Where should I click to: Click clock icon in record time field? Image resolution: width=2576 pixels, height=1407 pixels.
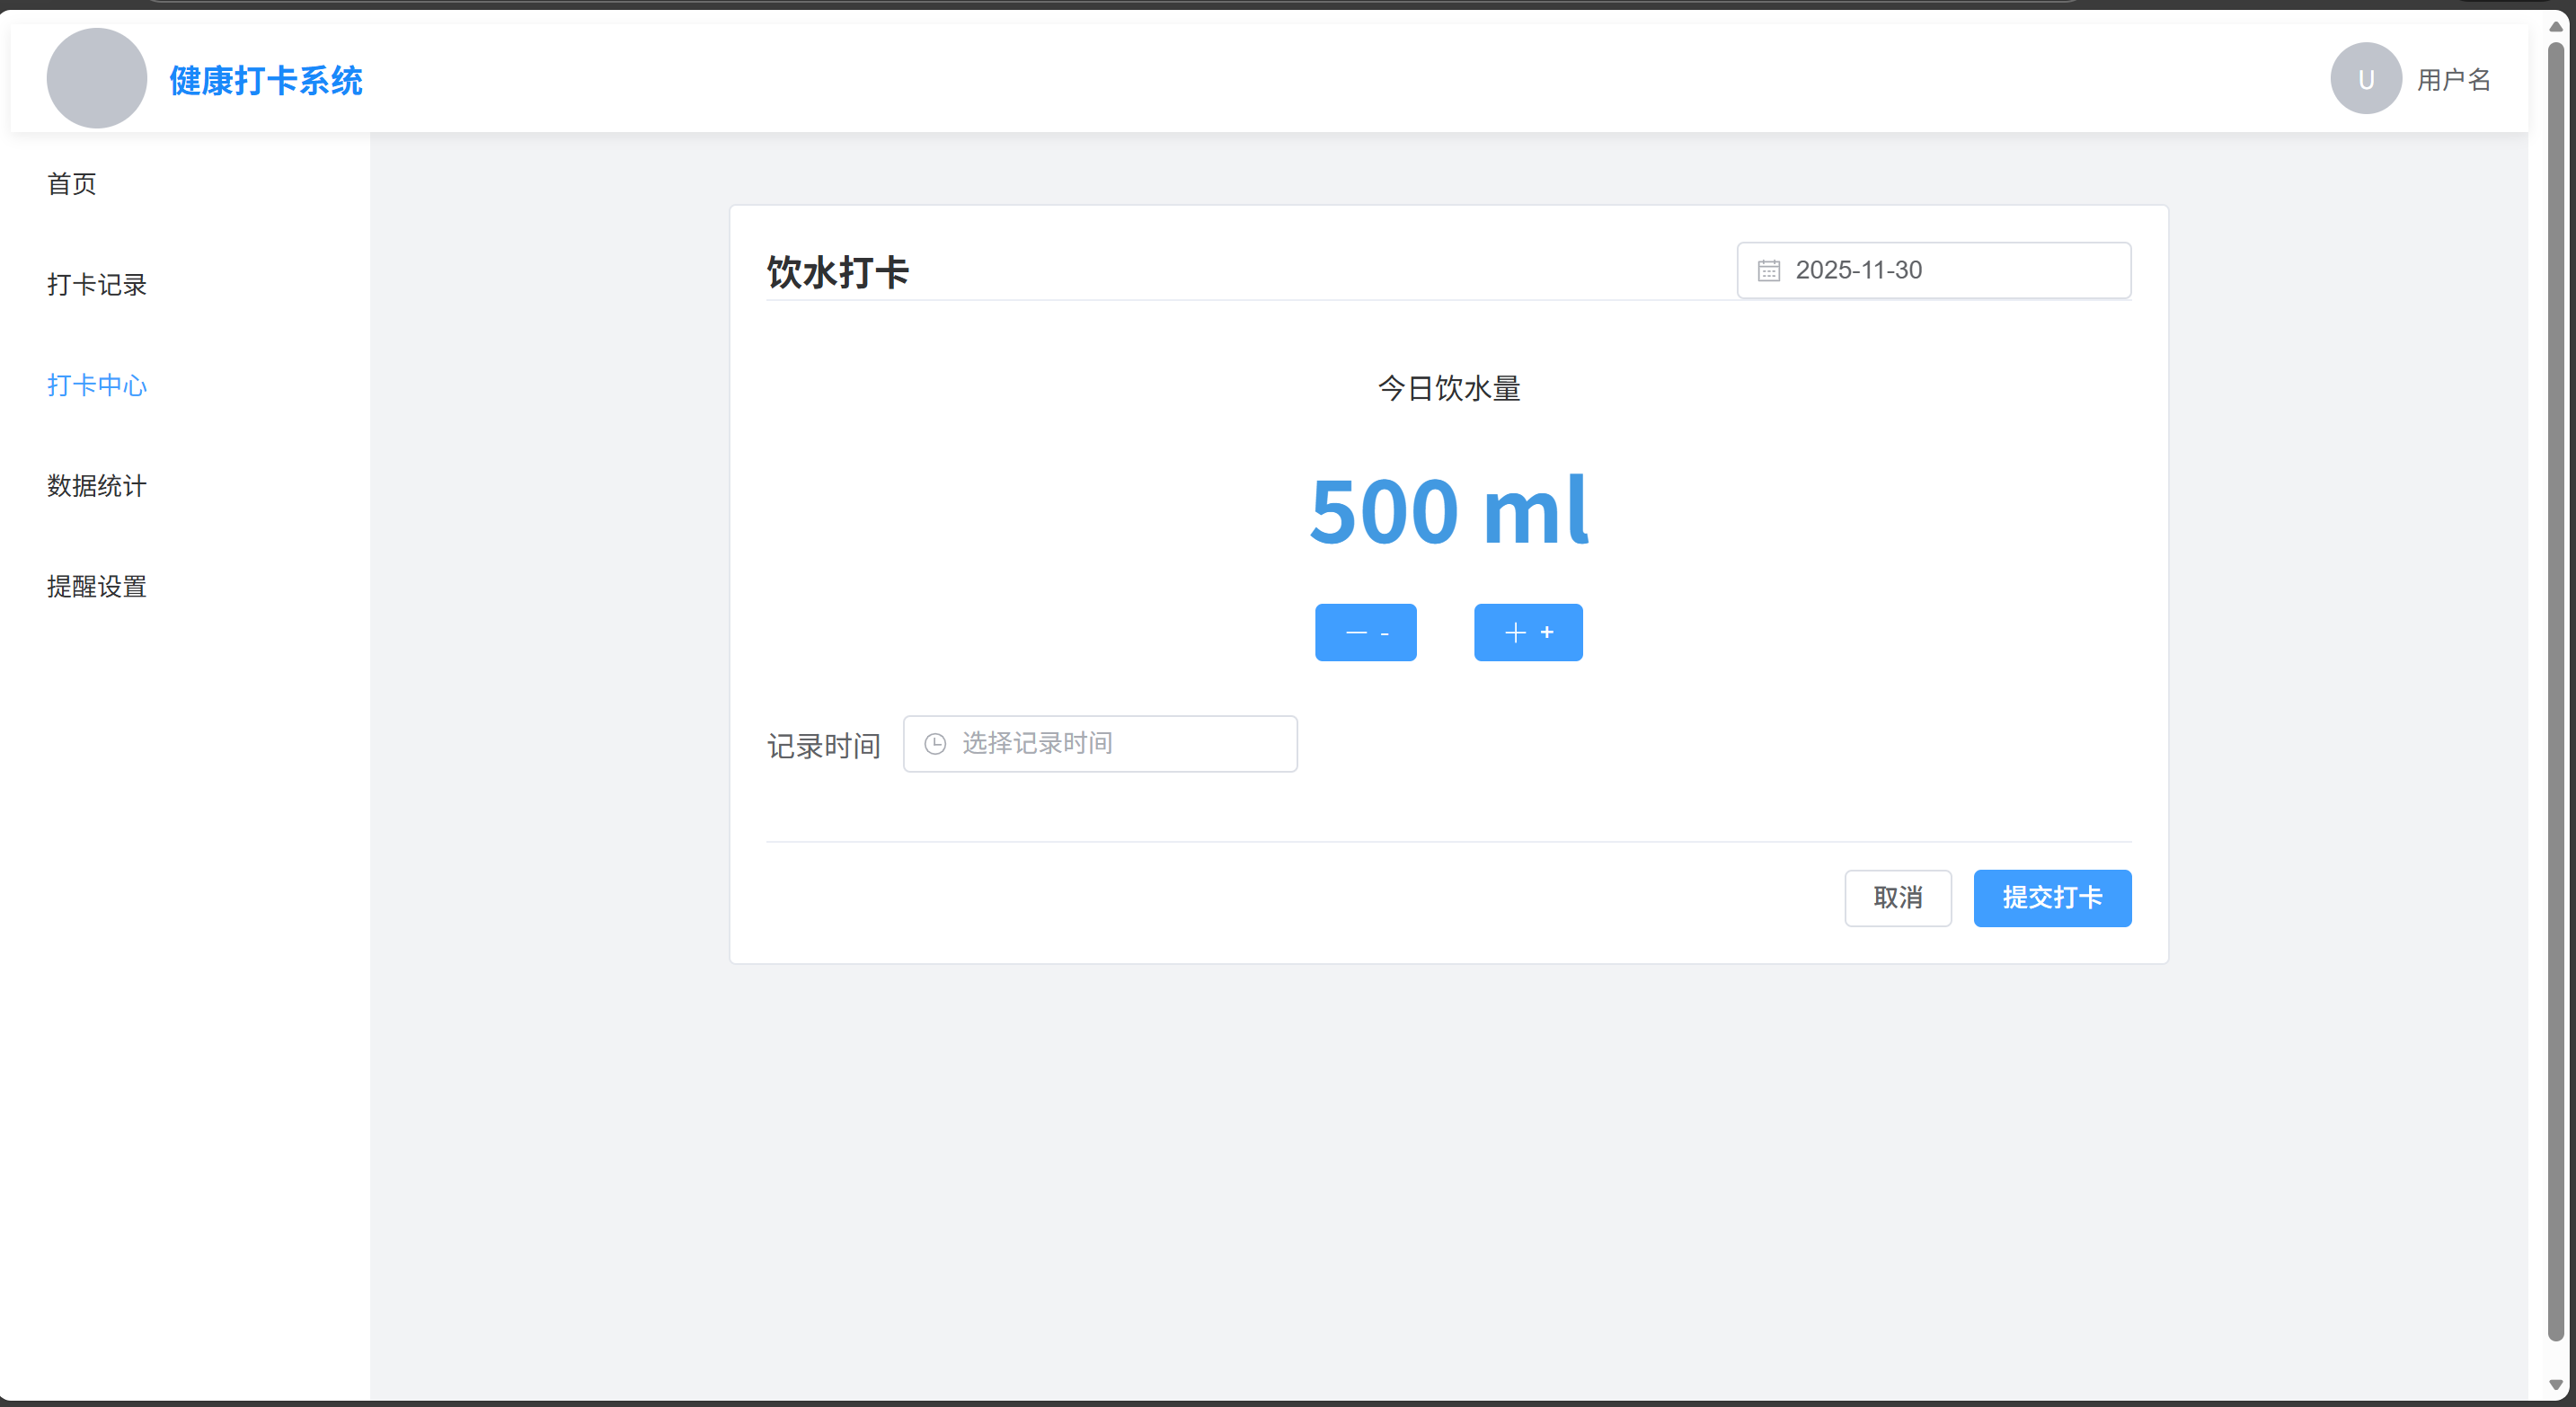(x=934, y=744)
